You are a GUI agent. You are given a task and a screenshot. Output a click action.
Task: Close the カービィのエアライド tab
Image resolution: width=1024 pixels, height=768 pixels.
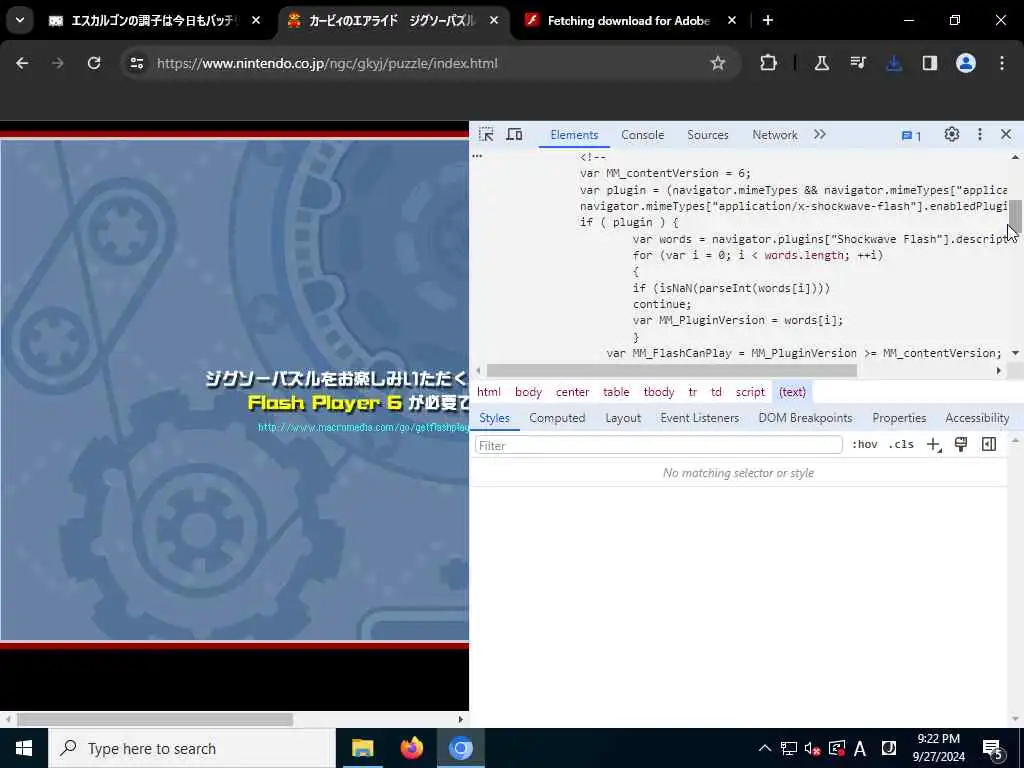coord(494,20)
